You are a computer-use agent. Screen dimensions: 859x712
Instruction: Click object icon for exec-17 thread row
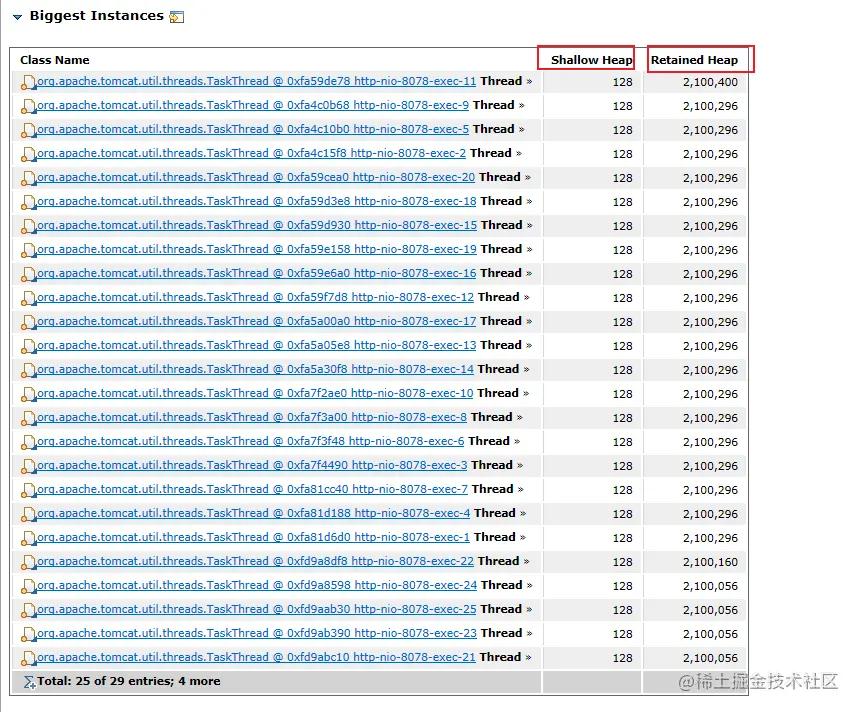pyautogui.click(x=28, y=322)
